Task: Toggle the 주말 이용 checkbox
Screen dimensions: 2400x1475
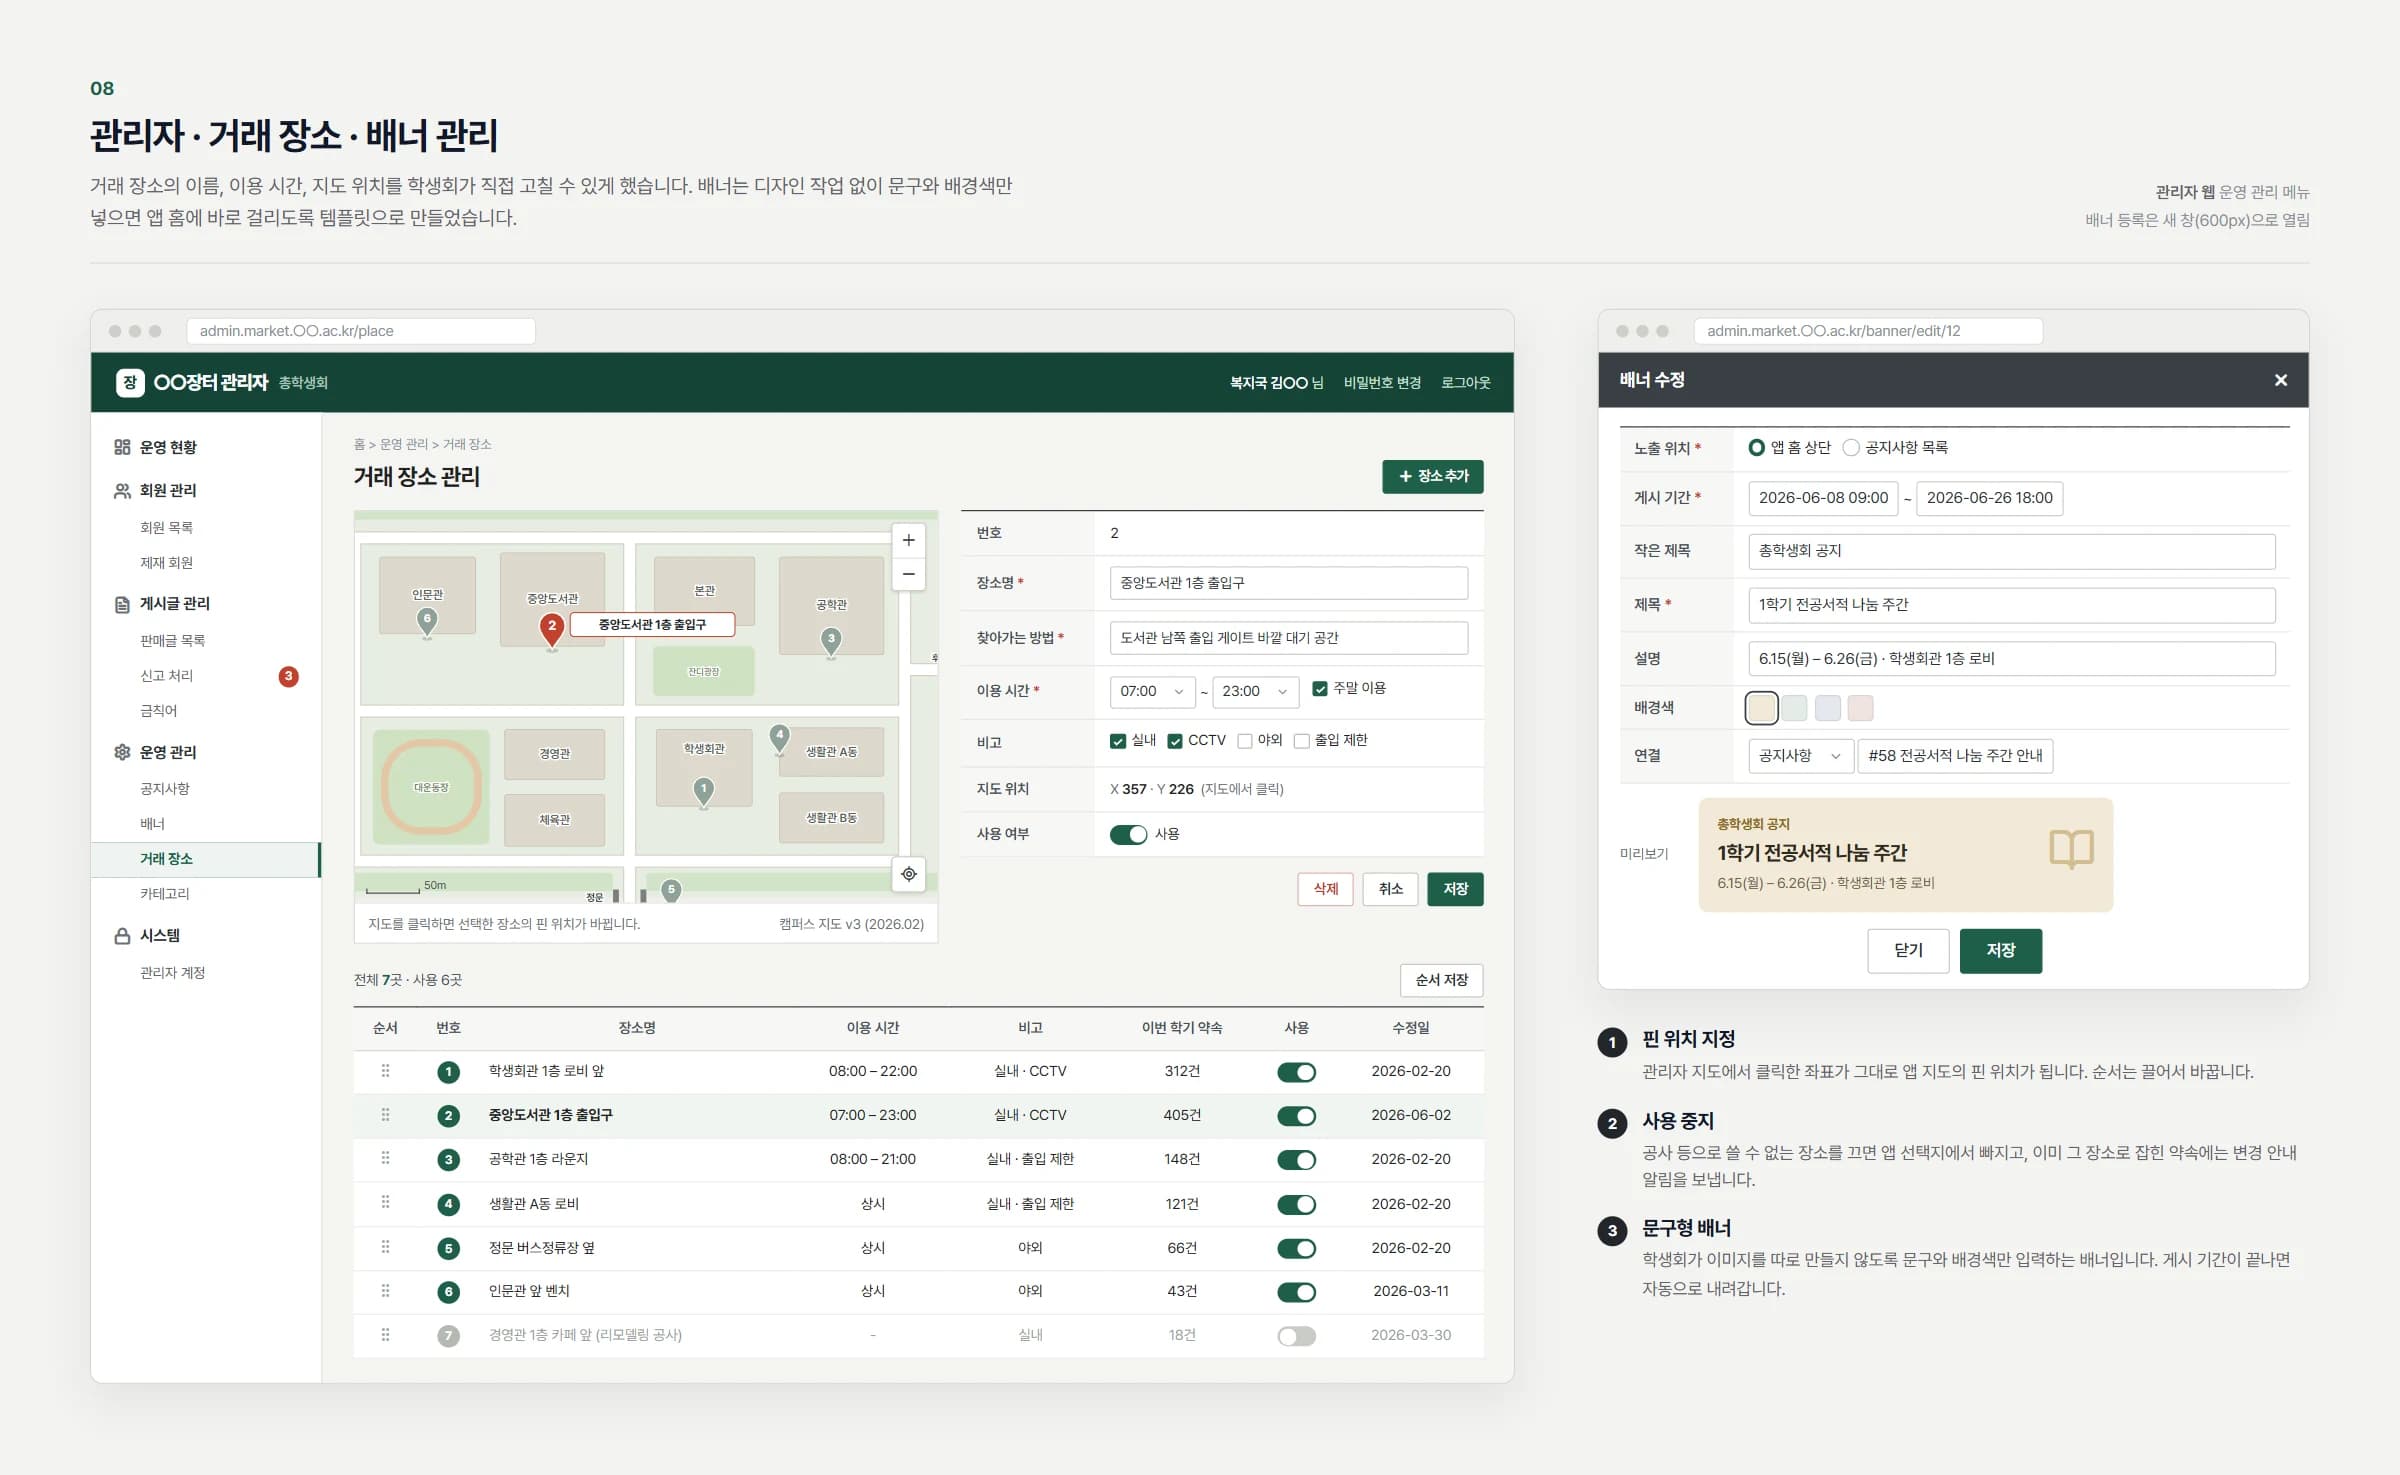Action: (x=1320, y=689)
